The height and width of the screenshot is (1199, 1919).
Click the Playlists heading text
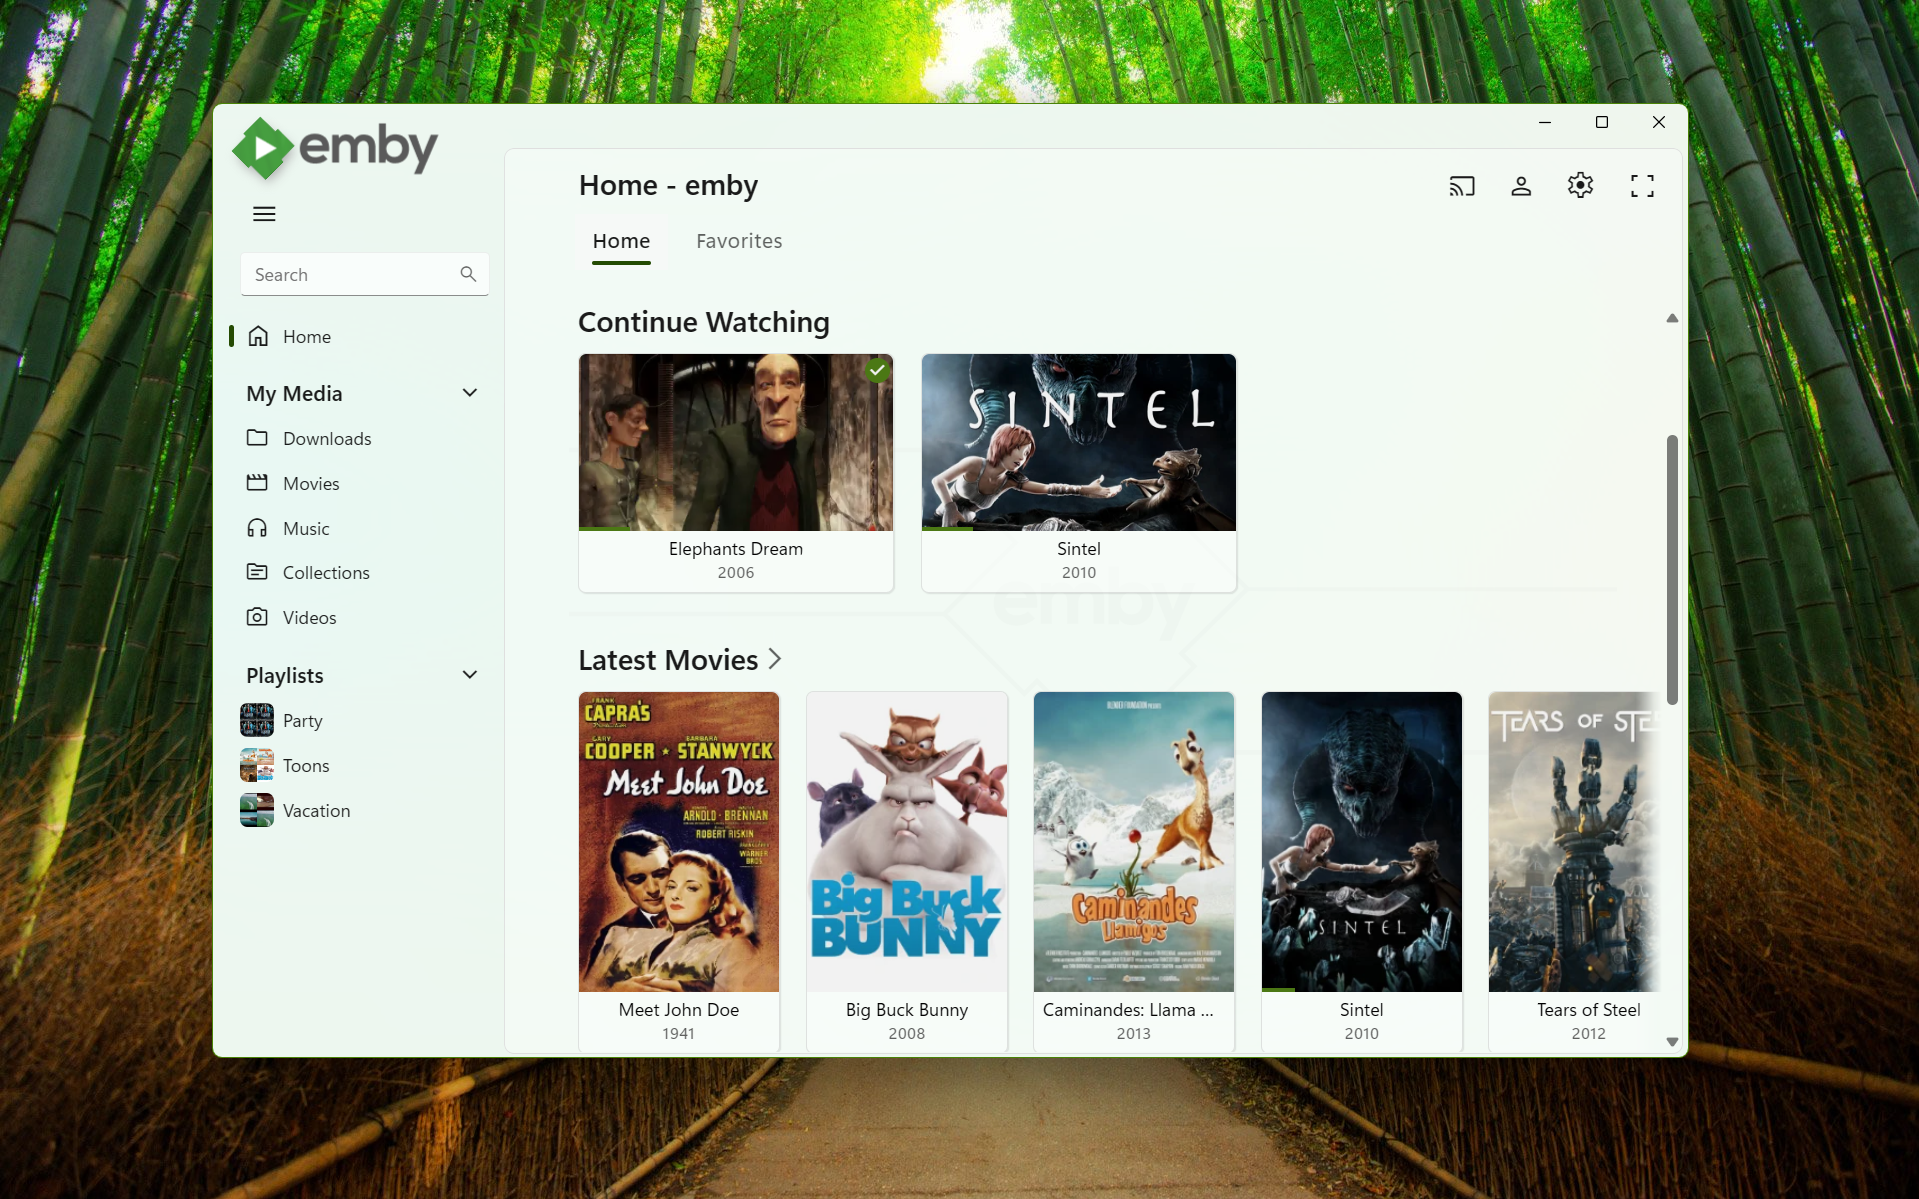pos(285,675)
